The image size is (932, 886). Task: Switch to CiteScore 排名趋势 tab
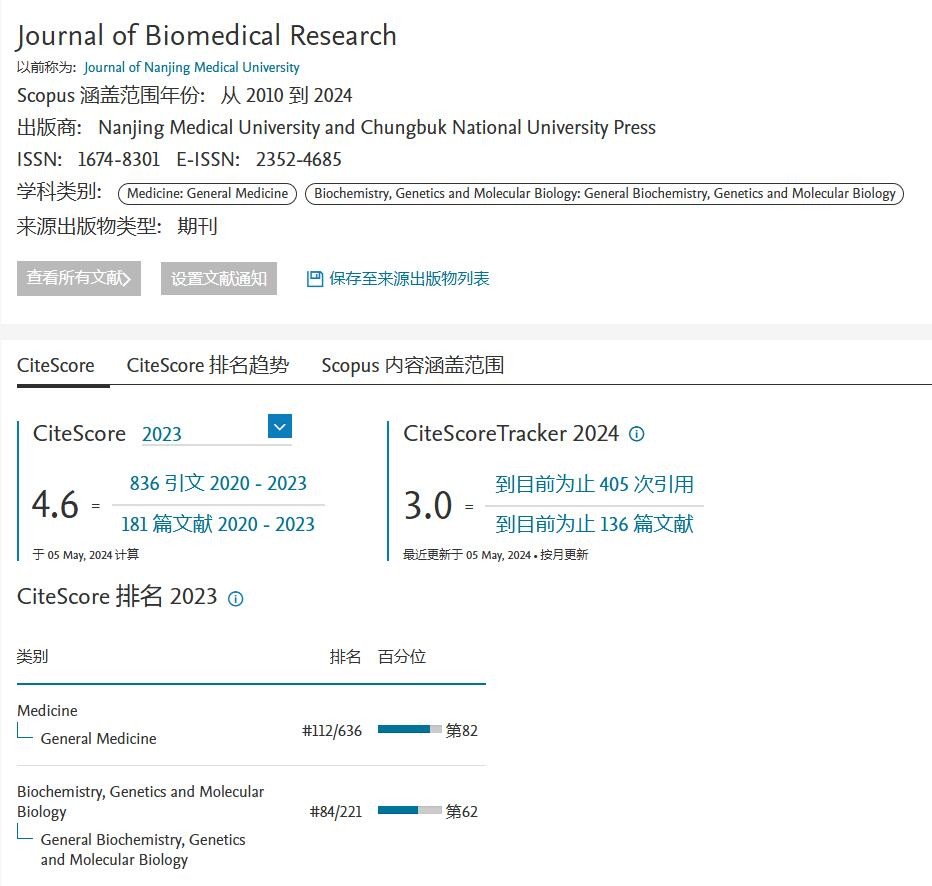click(x=207, y=365)
